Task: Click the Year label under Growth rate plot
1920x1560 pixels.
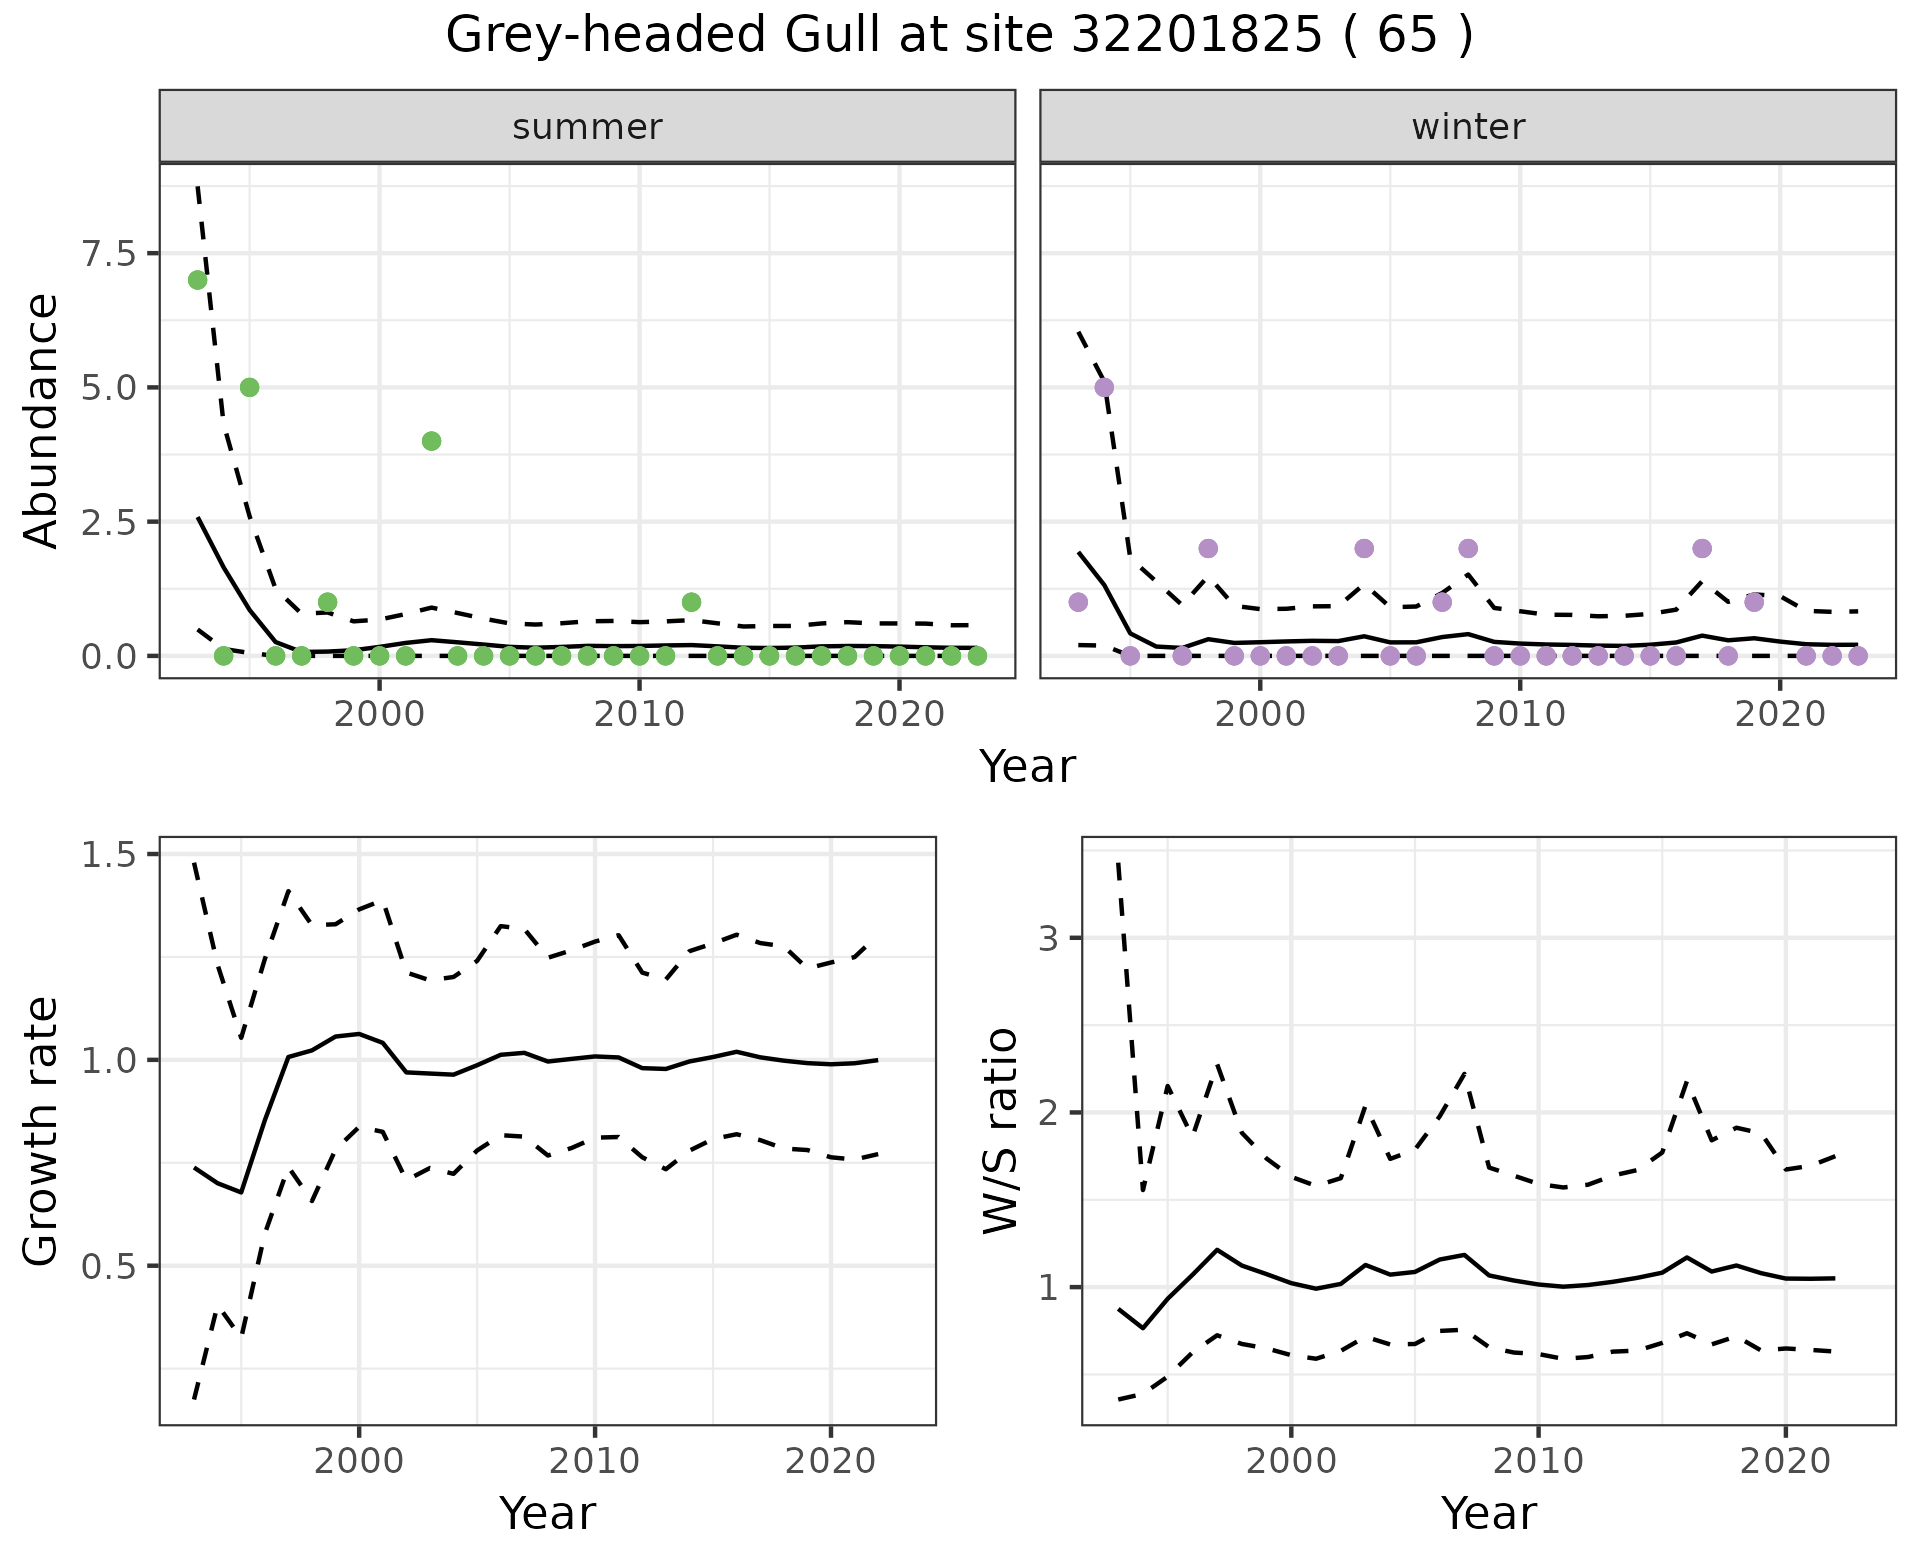Action: click(547, 1513)
